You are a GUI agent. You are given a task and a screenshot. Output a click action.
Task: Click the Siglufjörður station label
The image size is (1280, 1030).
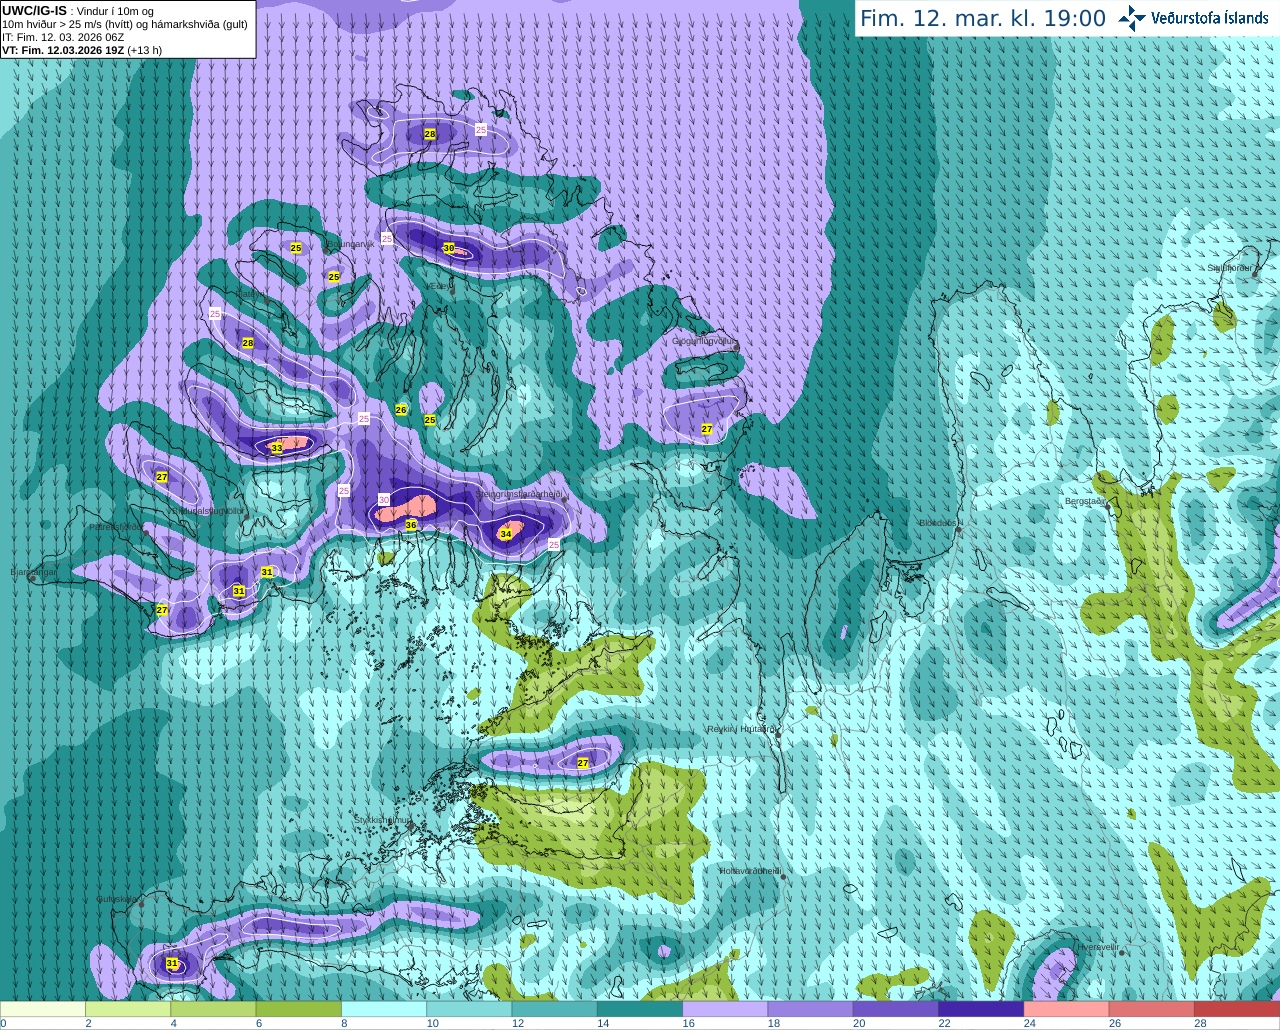click(1229, 267)
